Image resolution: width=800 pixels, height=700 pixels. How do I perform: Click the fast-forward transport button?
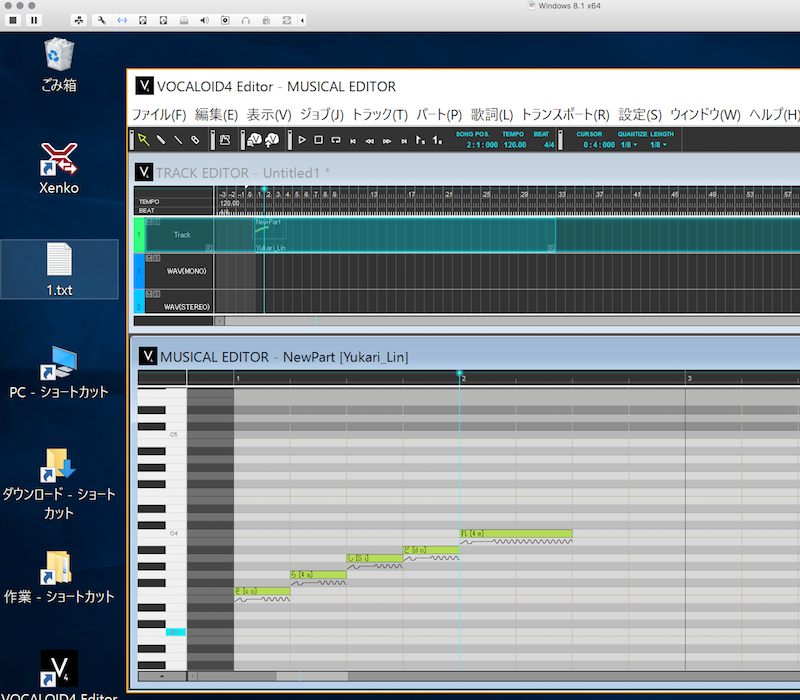coord(387,141)
